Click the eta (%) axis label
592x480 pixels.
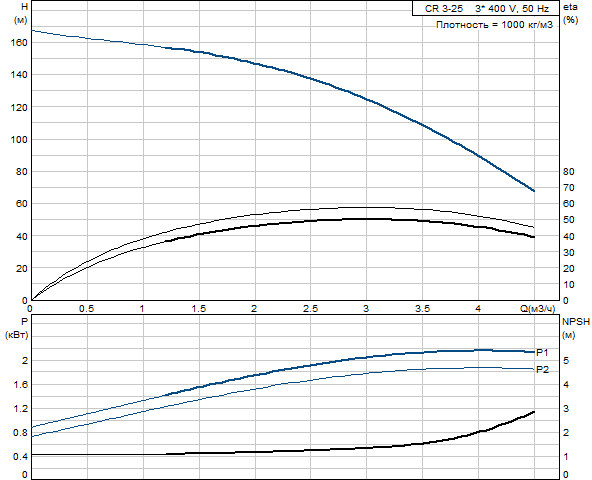[570, 13]
